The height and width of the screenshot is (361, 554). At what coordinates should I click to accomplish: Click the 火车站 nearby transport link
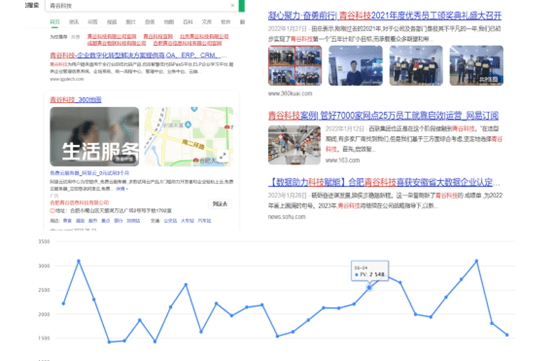[x=187, y=221]
